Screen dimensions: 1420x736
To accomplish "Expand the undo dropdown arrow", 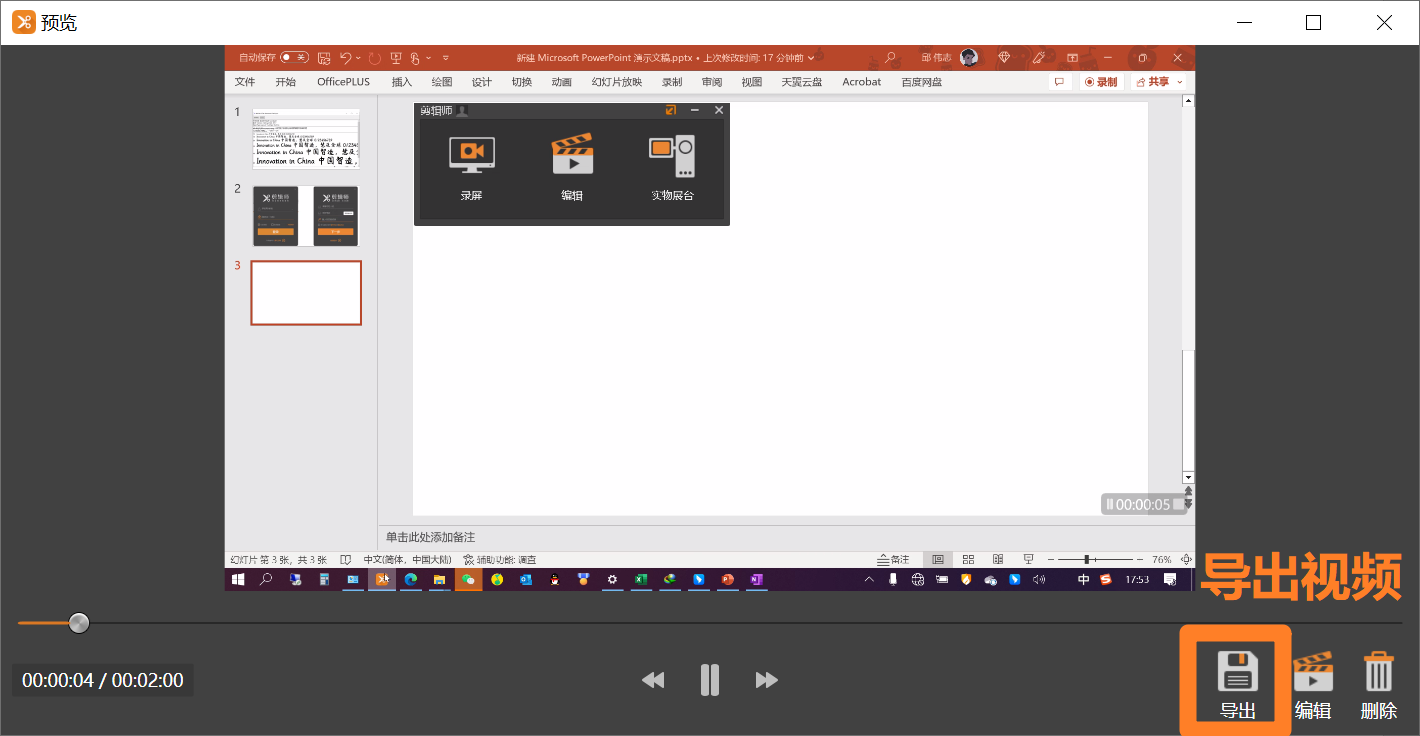I will (359, 58).
